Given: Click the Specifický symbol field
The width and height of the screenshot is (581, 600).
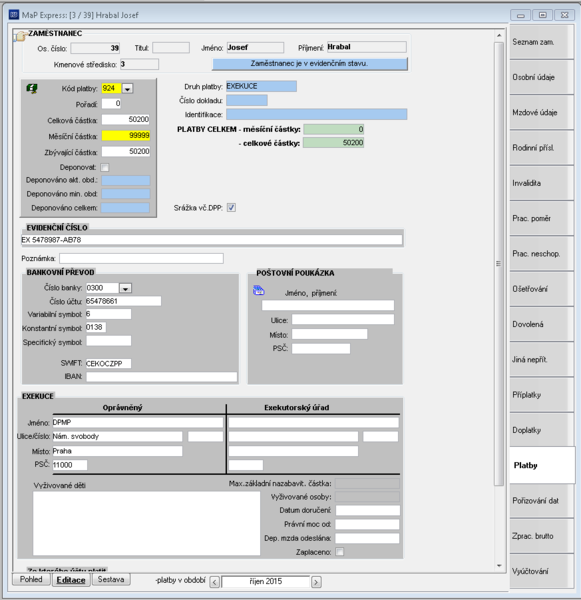Looking at the screenshot, I should (x=109, y=341).
